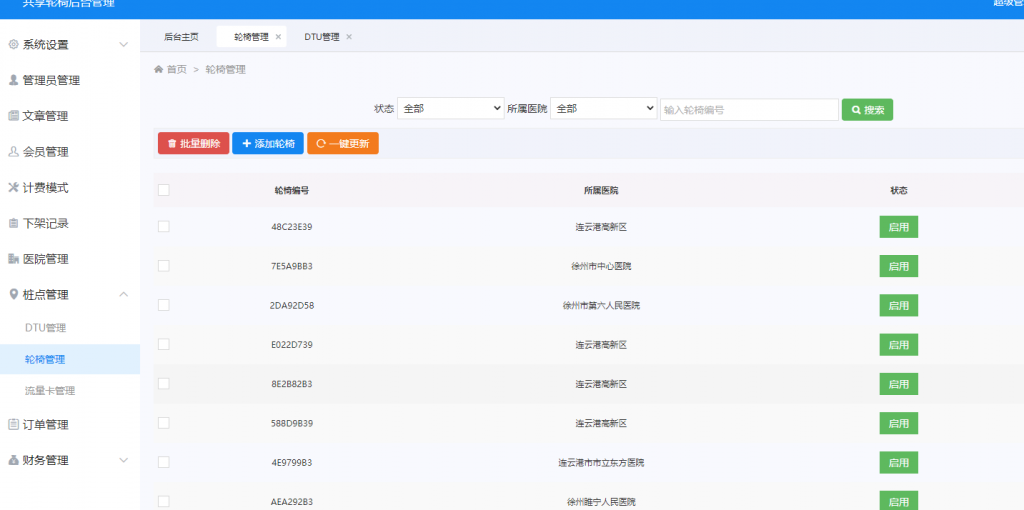Click the 状态 column header
This screenshot has height=510, width=1024.
[x=899, y=191]
